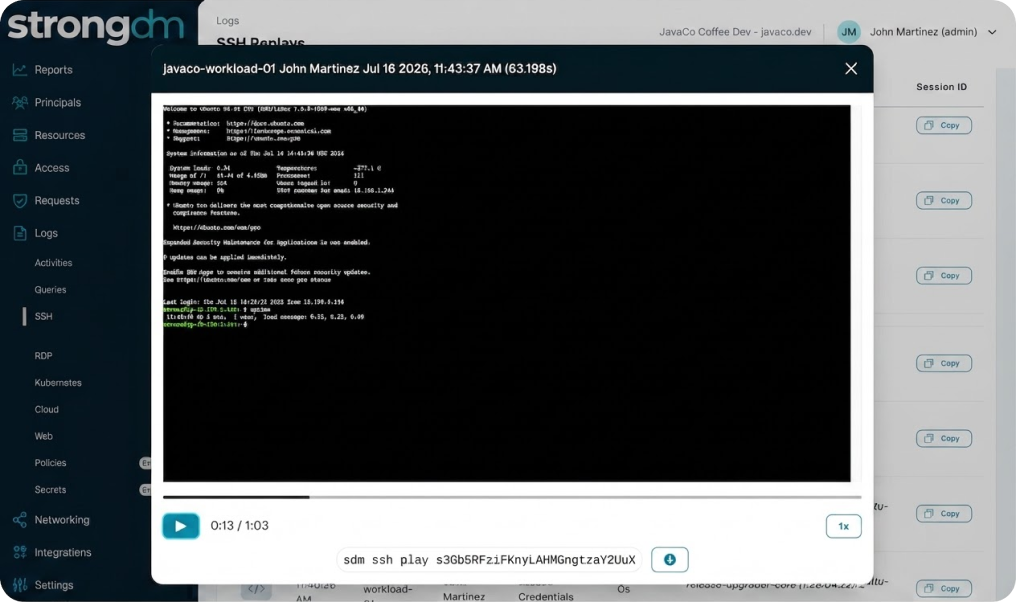Select SSH logs item

[x=43, y=316]
